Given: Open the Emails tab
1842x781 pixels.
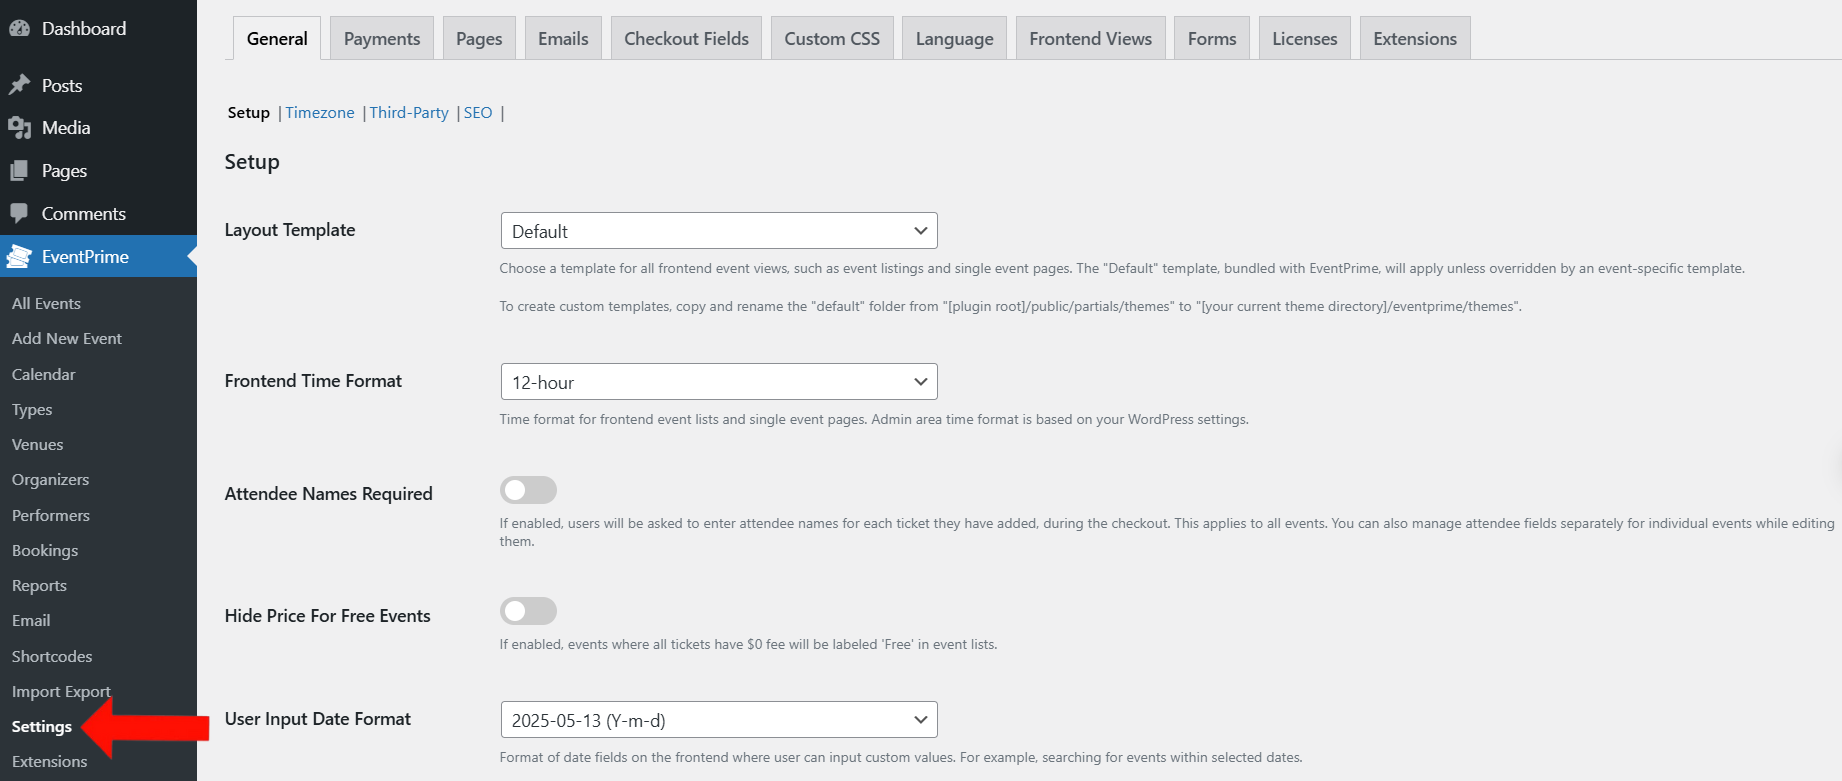Looking at the screenshot, I should [x=563, y=38].
